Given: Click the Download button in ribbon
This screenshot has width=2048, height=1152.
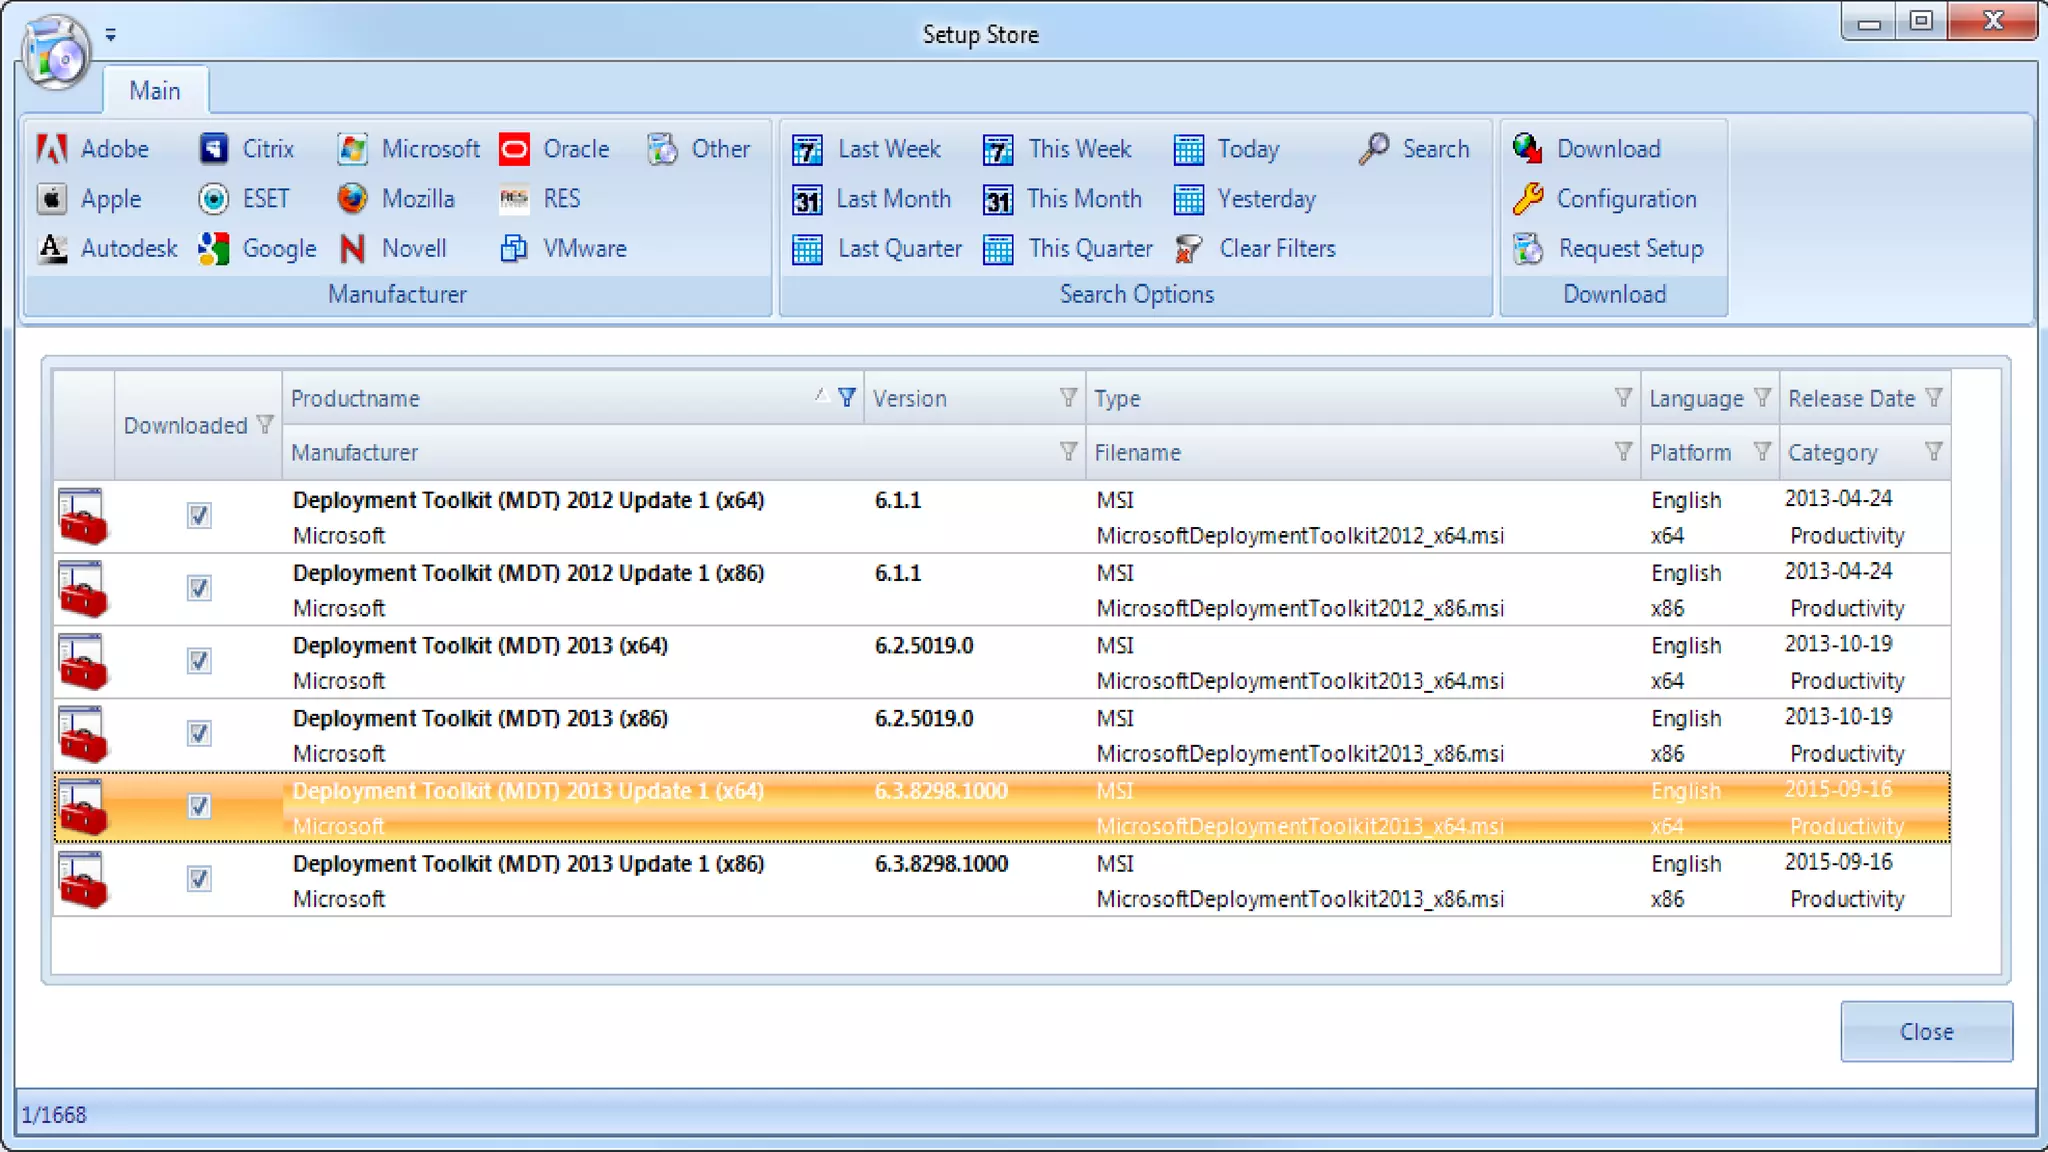Looking at the screenshot, I should [x=1588, y=149].
